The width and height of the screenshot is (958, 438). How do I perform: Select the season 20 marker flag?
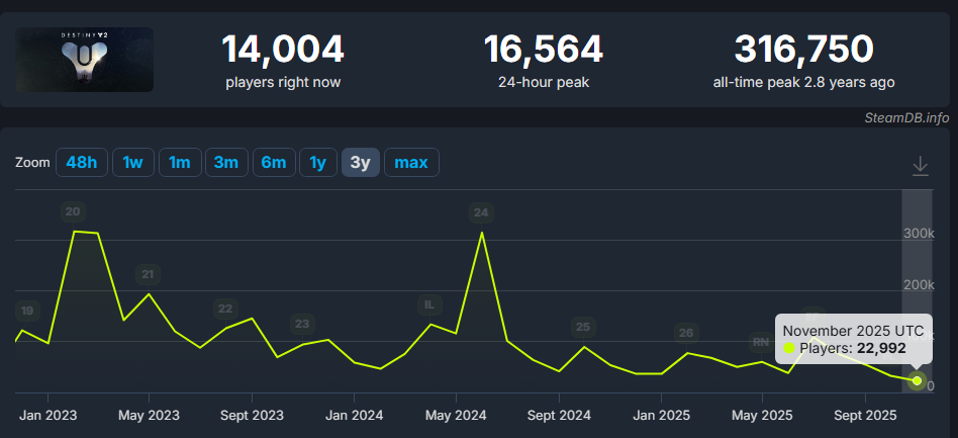72,211
